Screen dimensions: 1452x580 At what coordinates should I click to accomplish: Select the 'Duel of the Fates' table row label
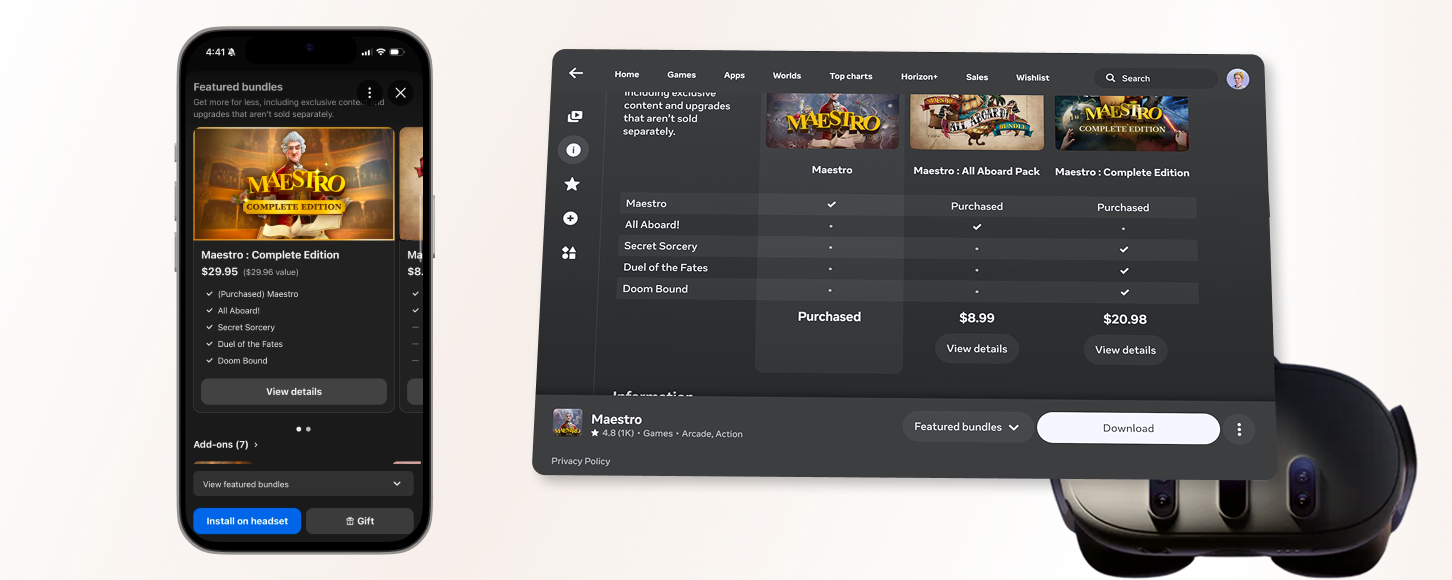click(x=665, y=267)
